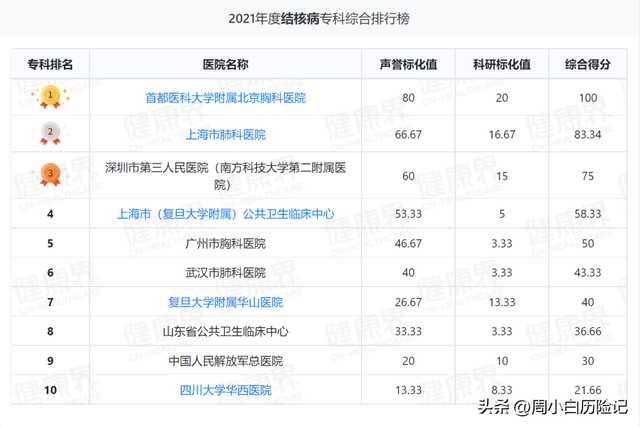Click research value 16.67 cell
Screen dimensions: 640x427
coord(502,135)
